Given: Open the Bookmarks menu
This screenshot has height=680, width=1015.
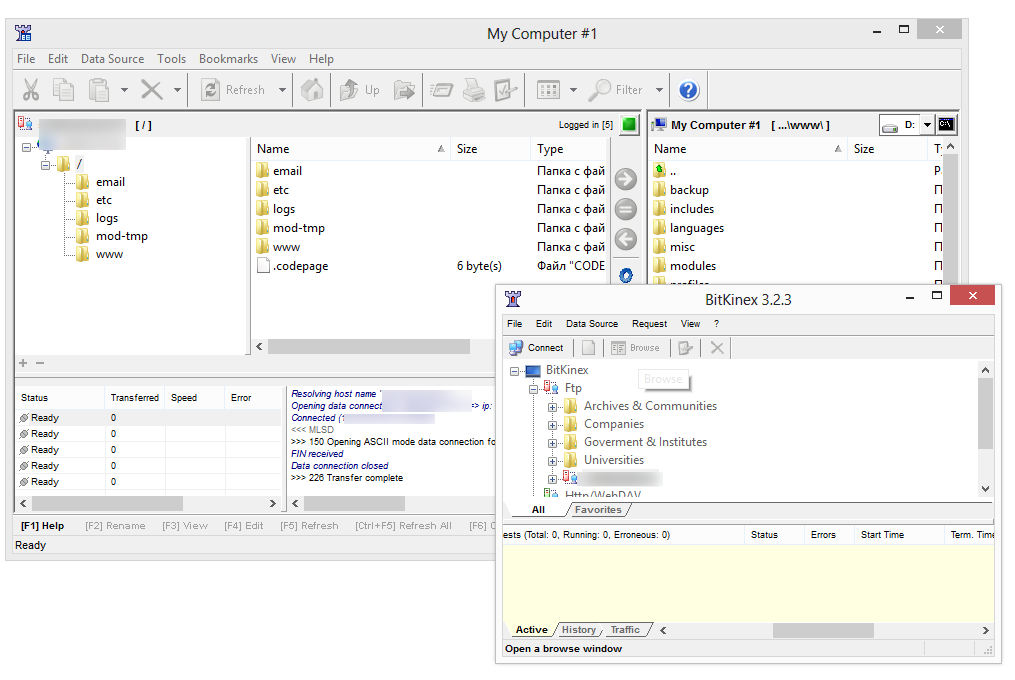Looking at the screenshot, I should tap(228, 59).
